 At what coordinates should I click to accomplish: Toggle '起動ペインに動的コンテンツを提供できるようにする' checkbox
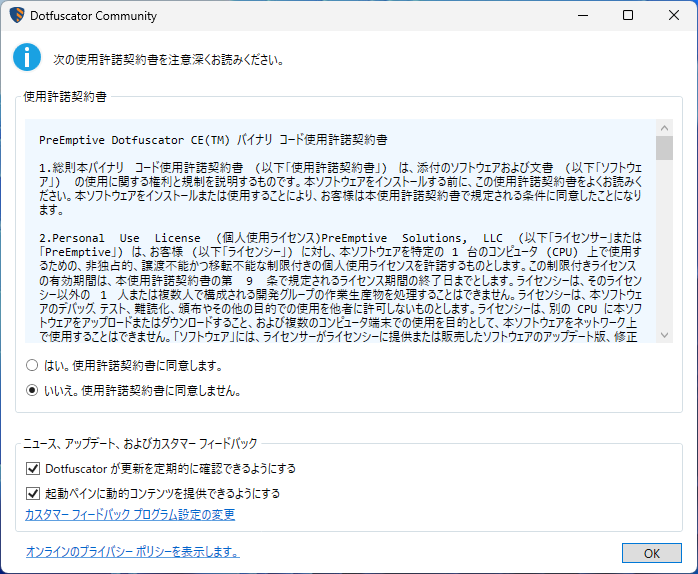(x=33, y=493)
